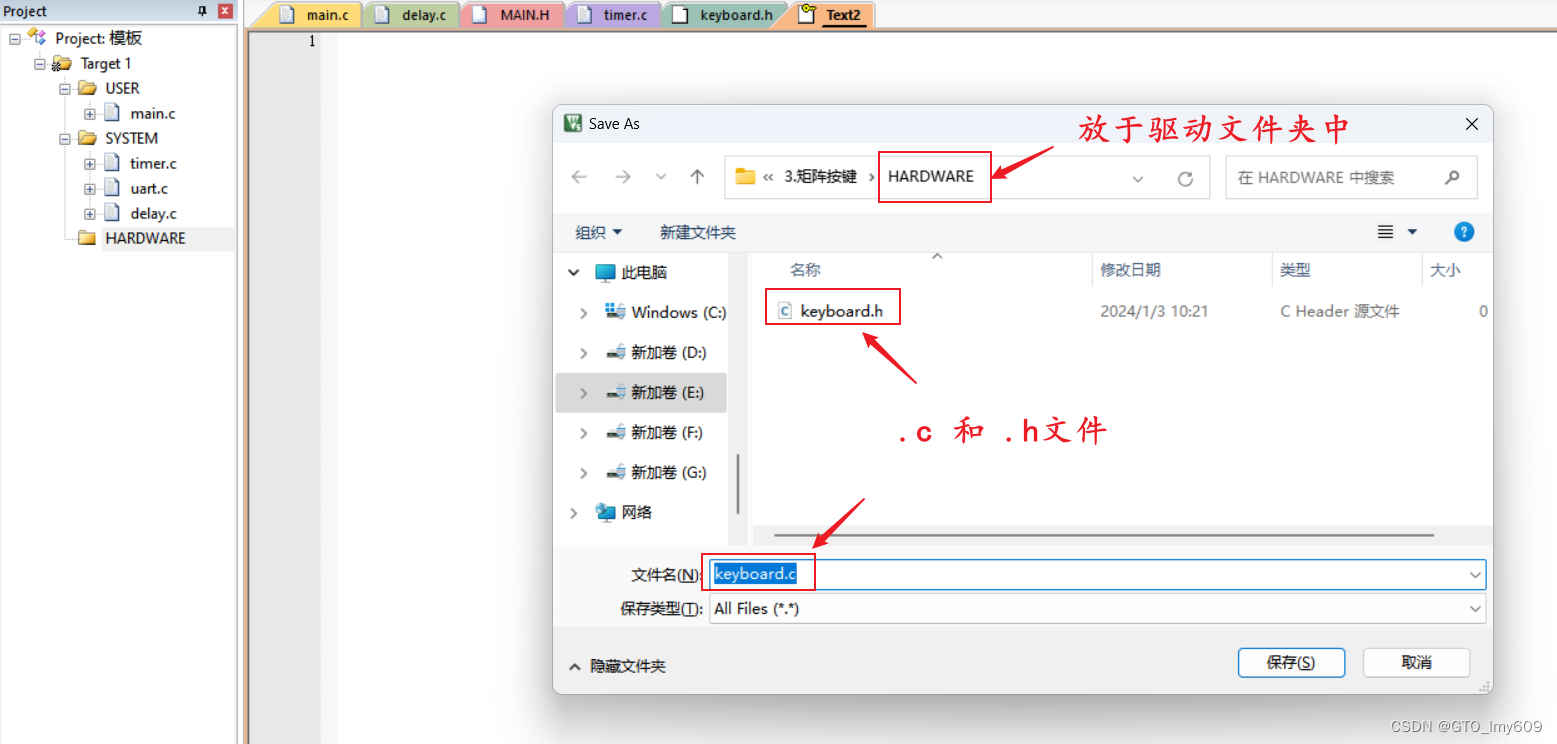1557x744 pixels.
Task: Select uart.c in the project tree
Action: point(149,188)
